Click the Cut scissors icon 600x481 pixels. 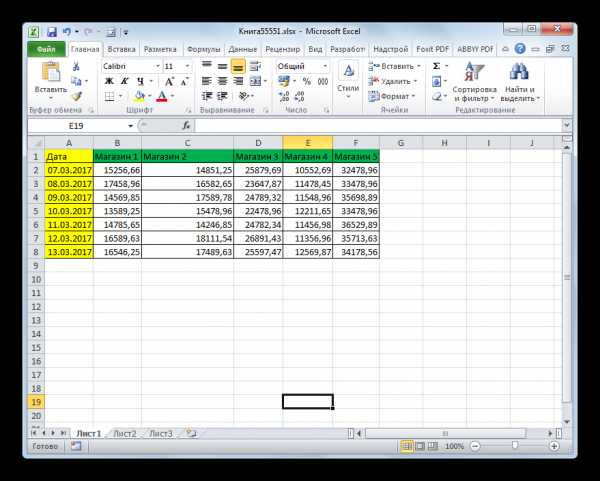[x=76, y=66]
